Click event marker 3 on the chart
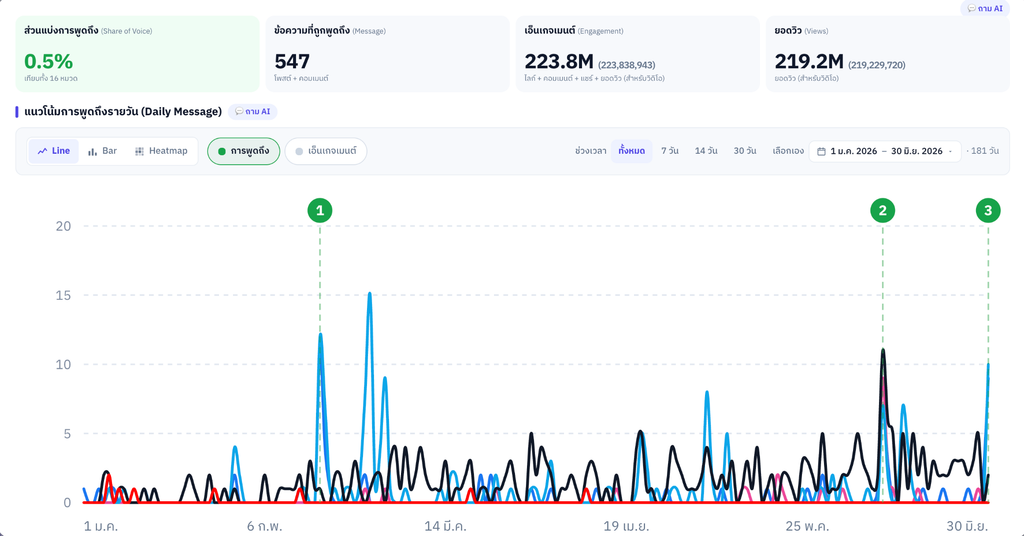 pyautogui.click(x=988, y=210)
